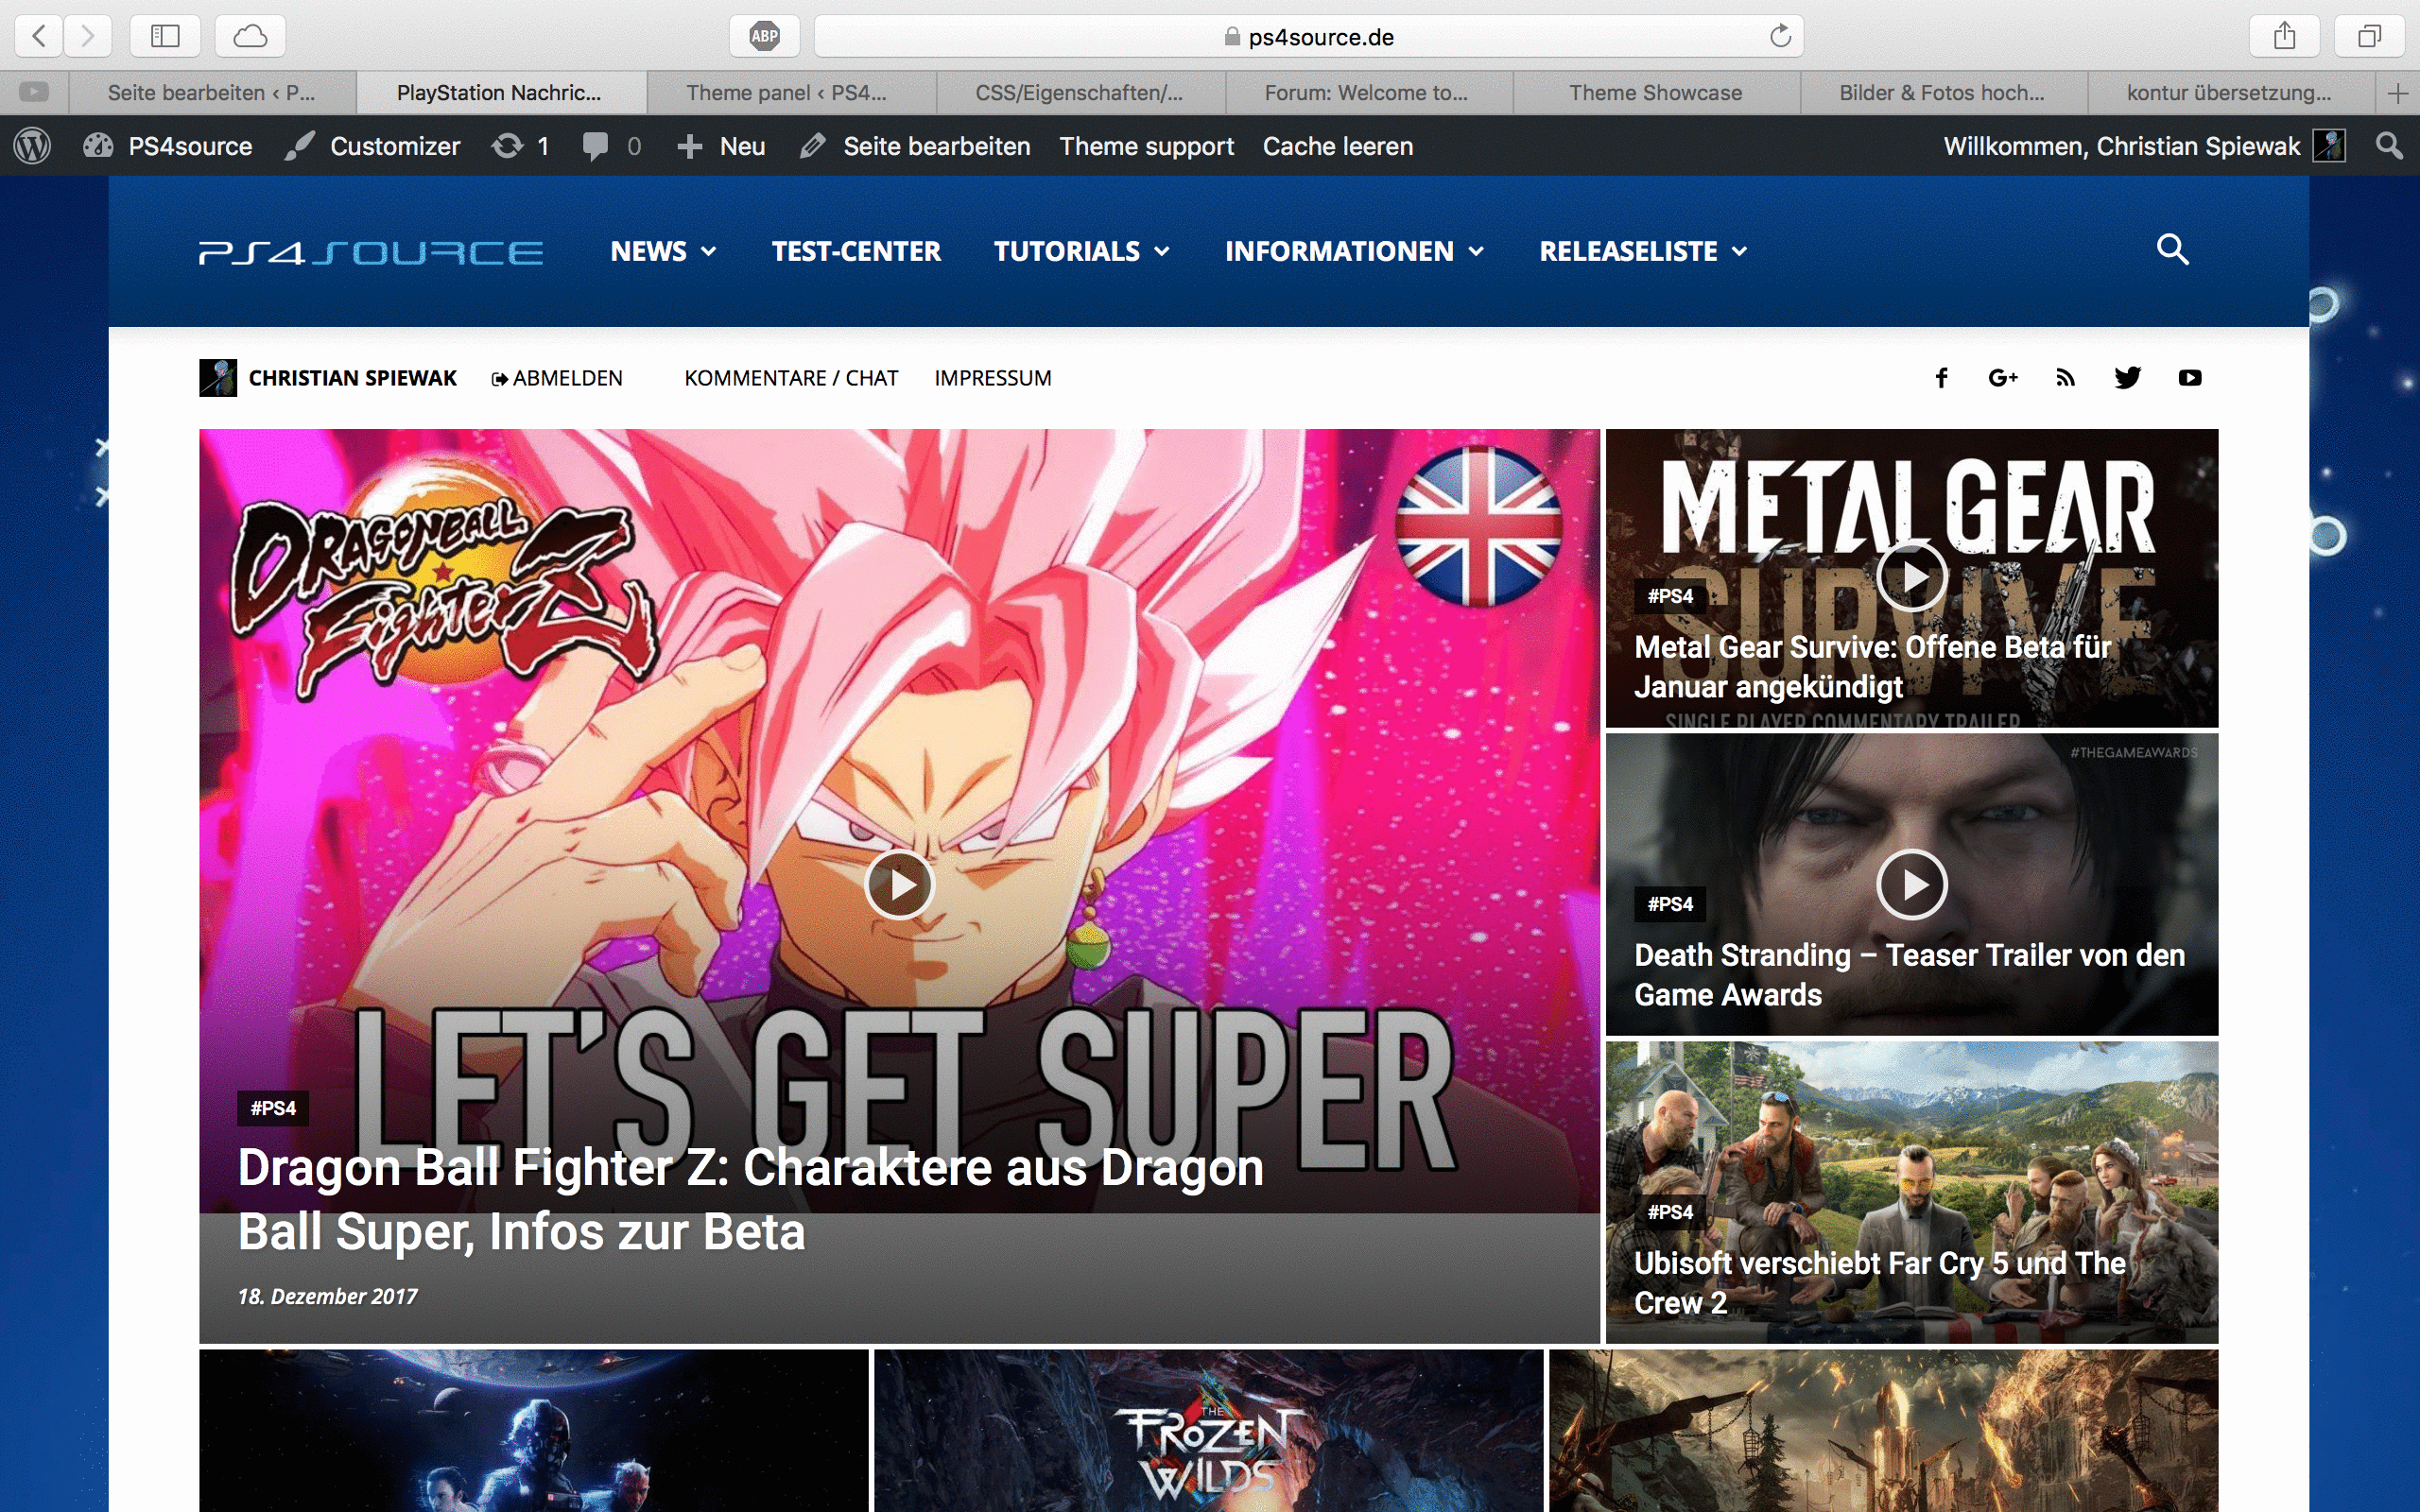Image resolution: width=2420 pixels, height=1512 pixels.
Task: Go back with Safari's back arrow
Action: pyautogui.click(x=39, y=37)
